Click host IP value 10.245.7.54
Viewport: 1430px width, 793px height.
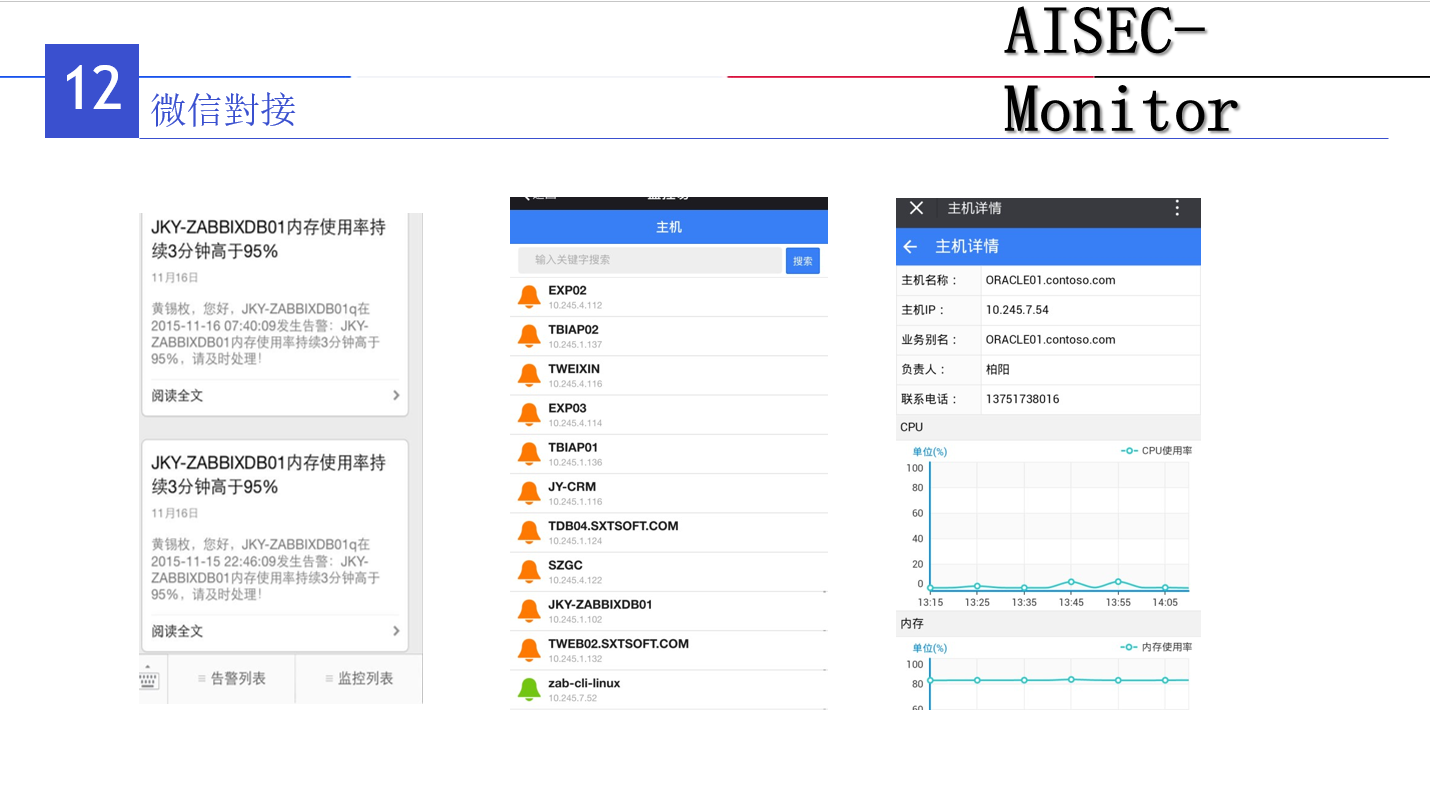click(1017, 310)
